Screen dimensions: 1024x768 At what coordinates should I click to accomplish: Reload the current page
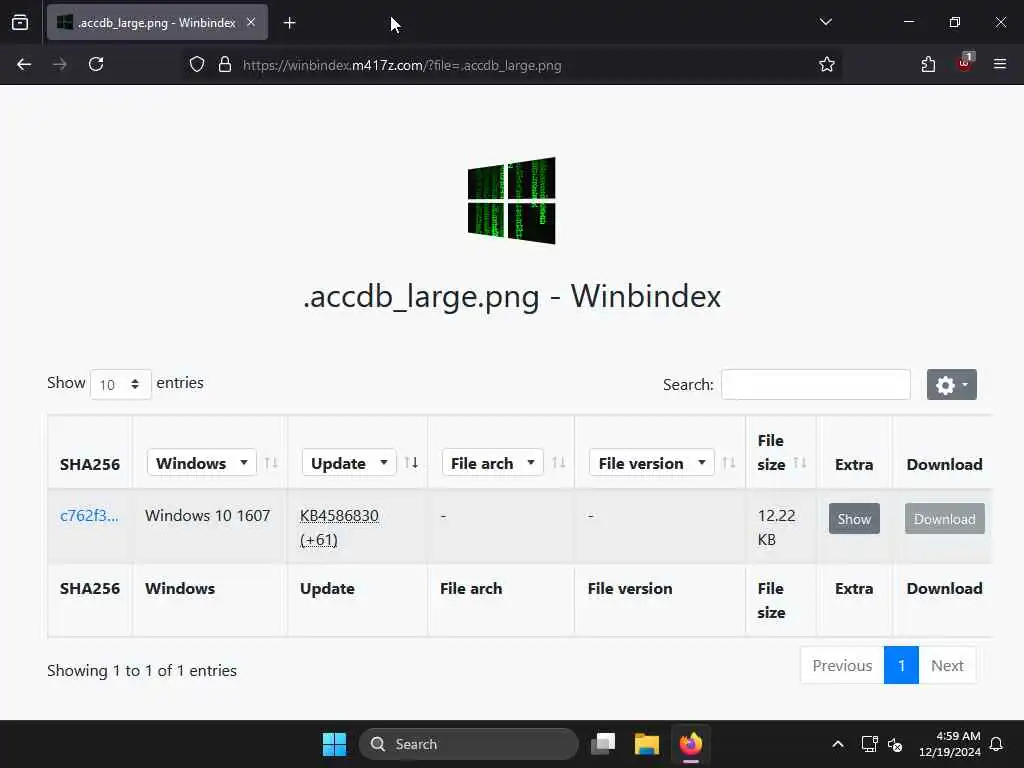(x=96, y=64)
